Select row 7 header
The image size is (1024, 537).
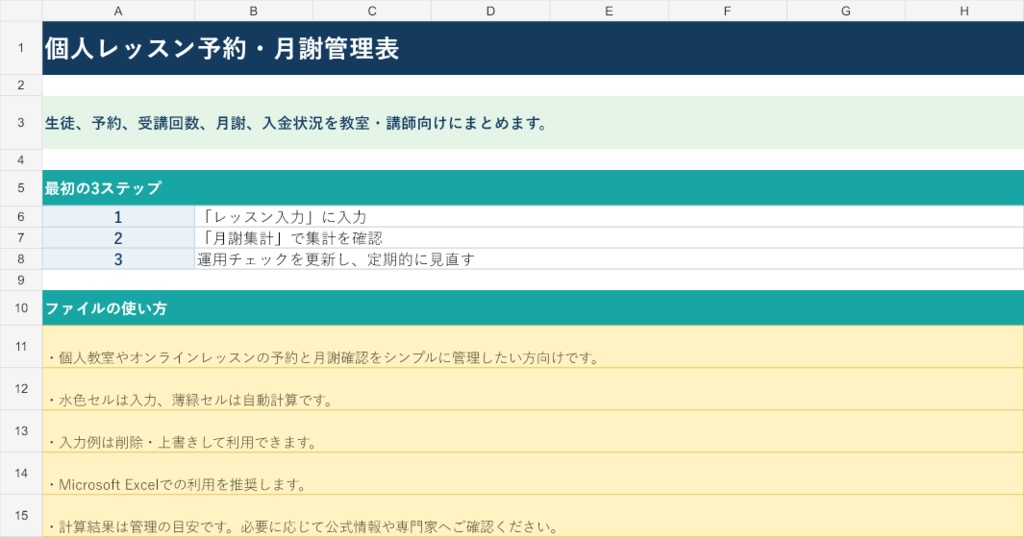coord(21,238)
